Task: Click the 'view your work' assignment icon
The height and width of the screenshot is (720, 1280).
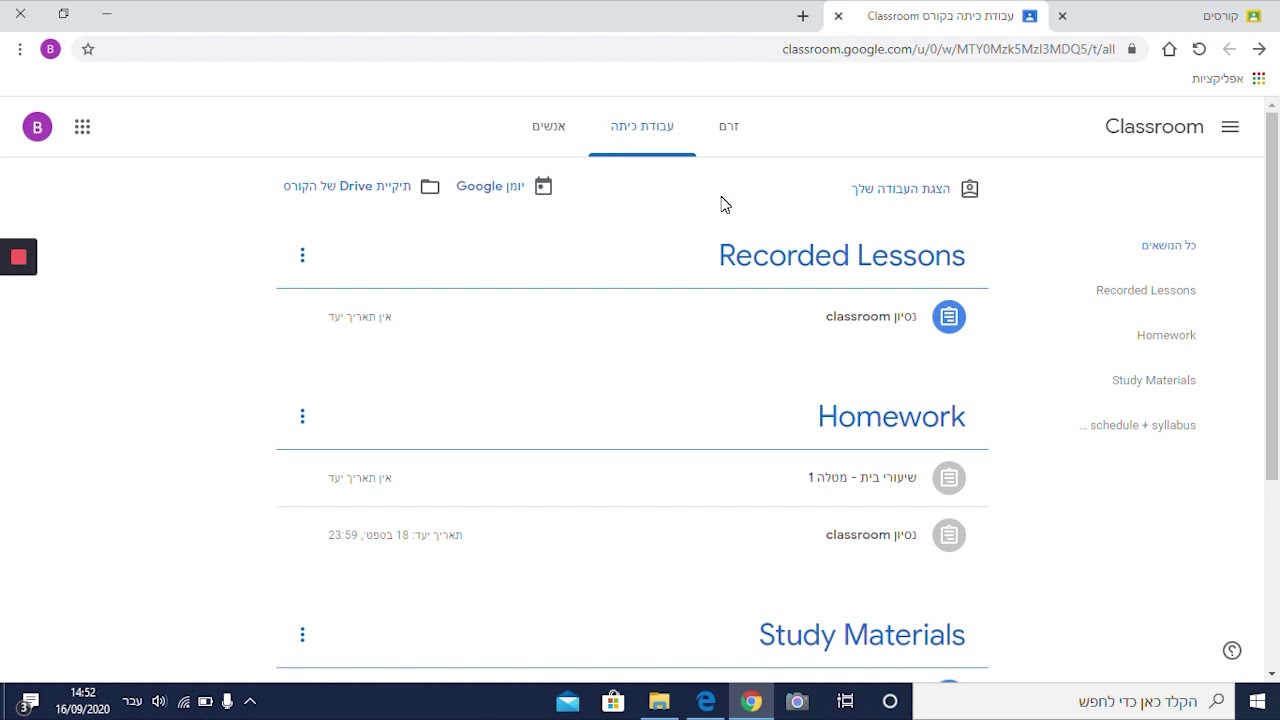Action: [969, 189]
